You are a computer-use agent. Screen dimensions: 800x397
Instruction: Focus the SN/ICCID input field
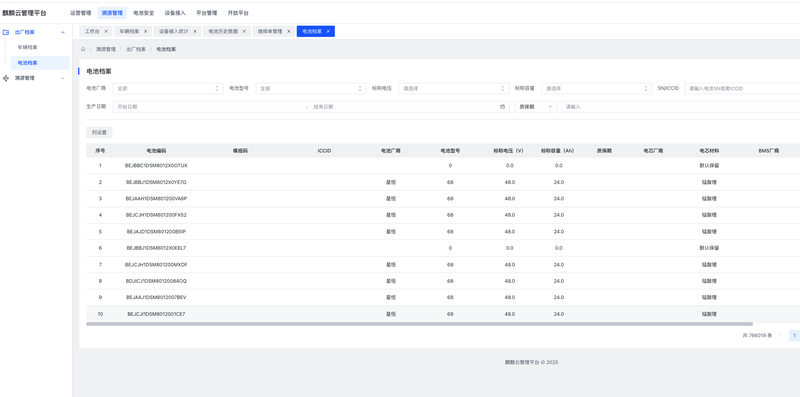point(742,88)
